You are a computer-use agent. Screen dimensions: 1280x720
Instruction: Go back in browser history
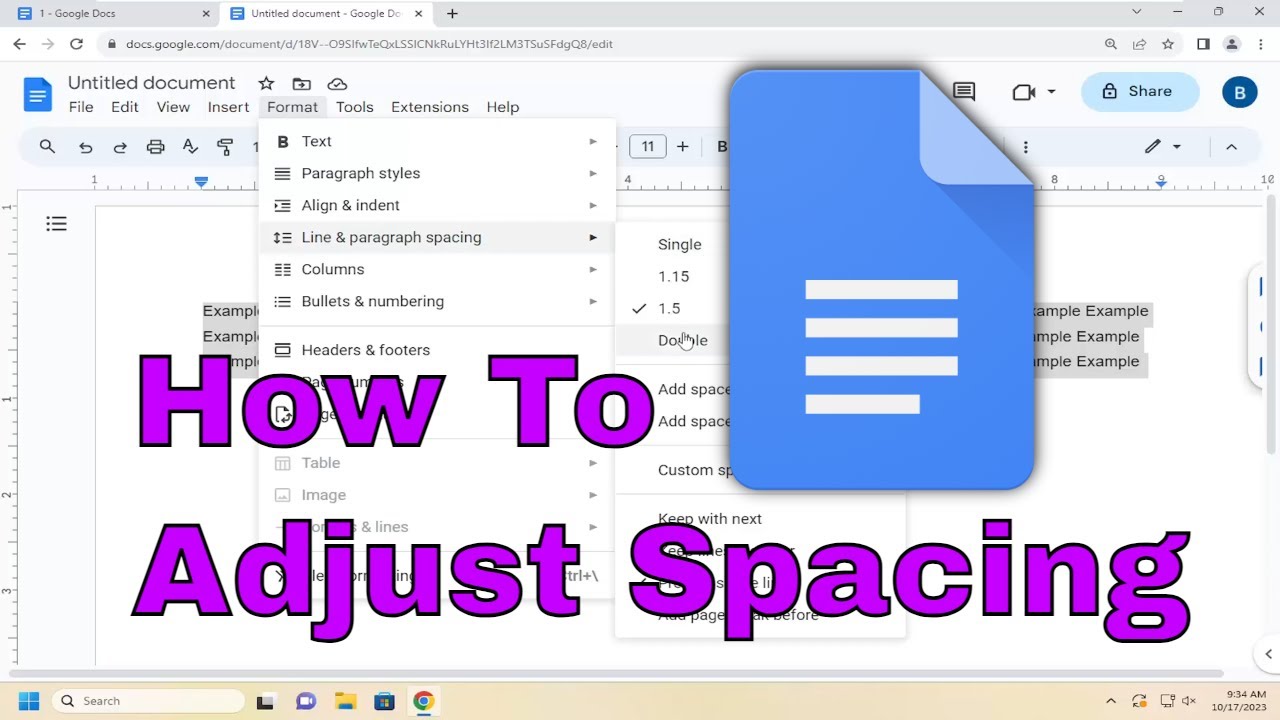[19, 44]
